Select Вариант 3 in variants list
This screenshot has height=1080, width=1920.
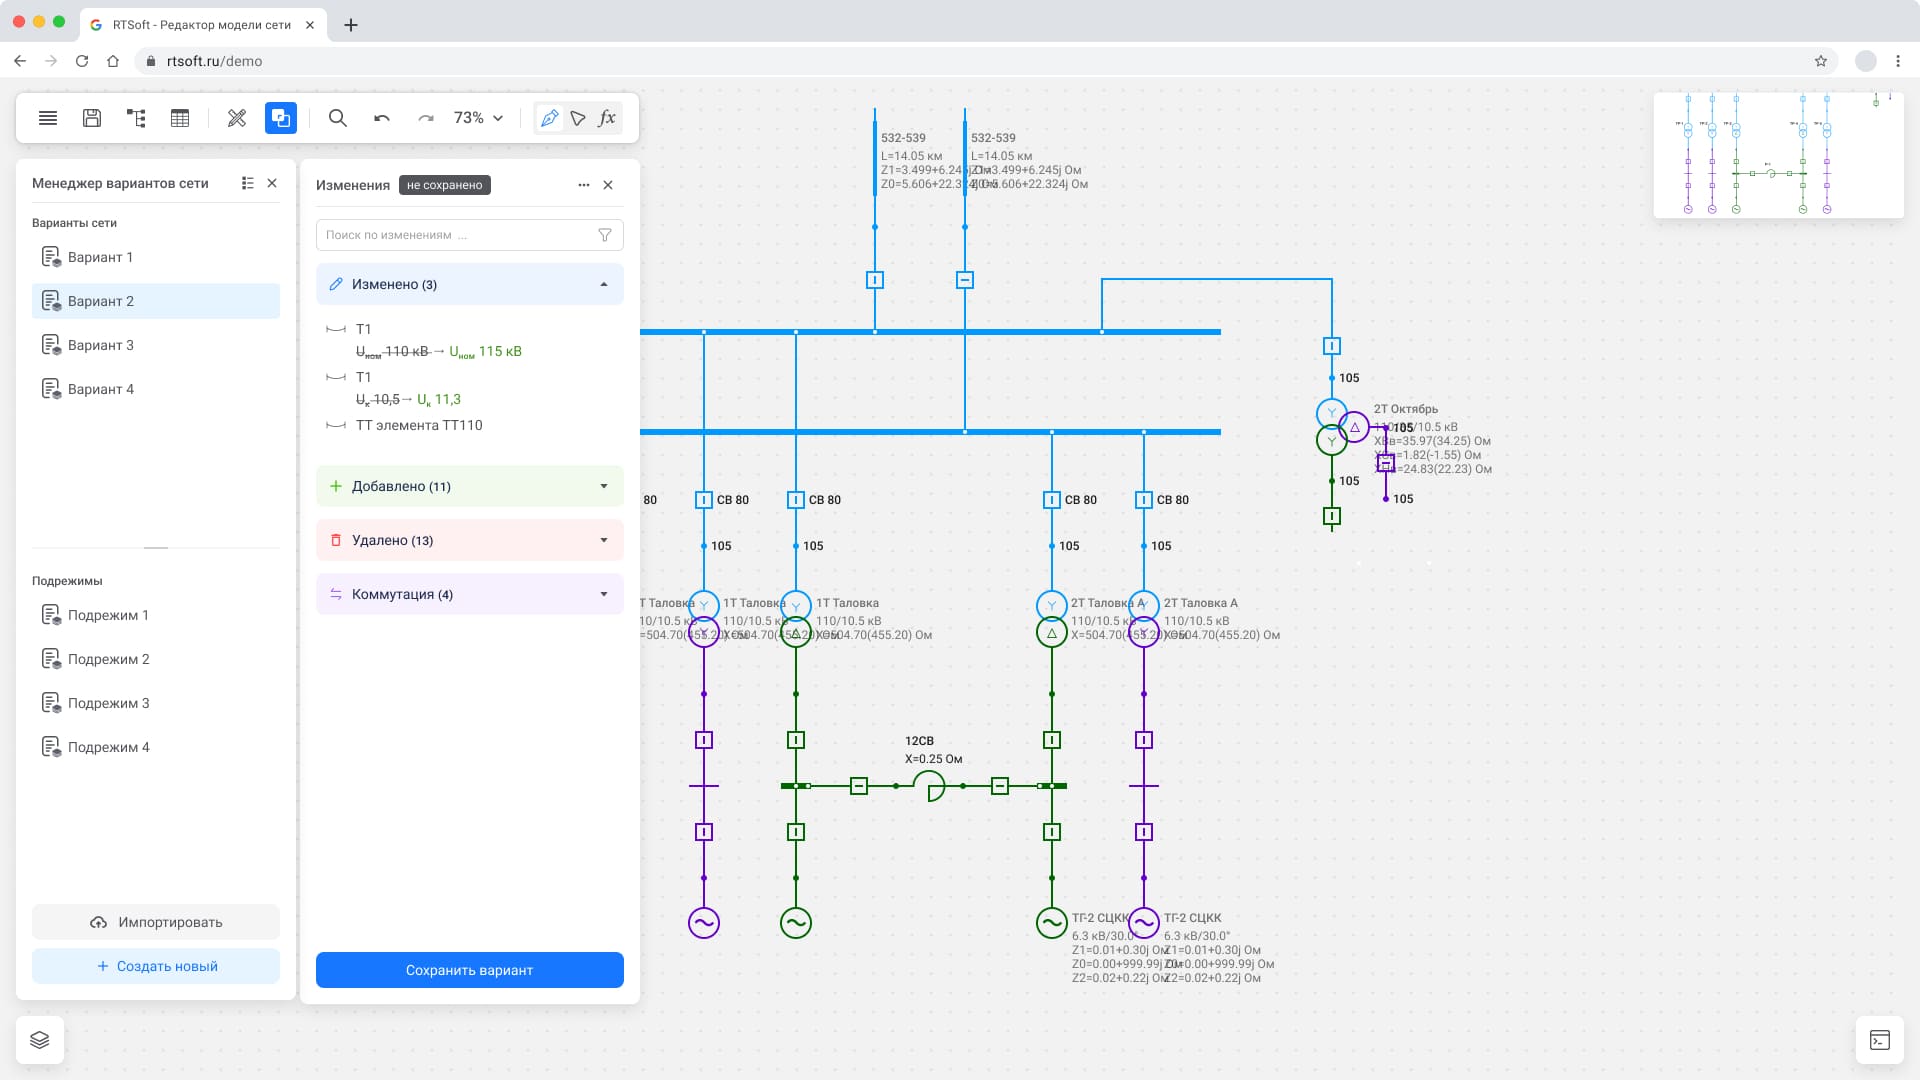click(101, 345)
